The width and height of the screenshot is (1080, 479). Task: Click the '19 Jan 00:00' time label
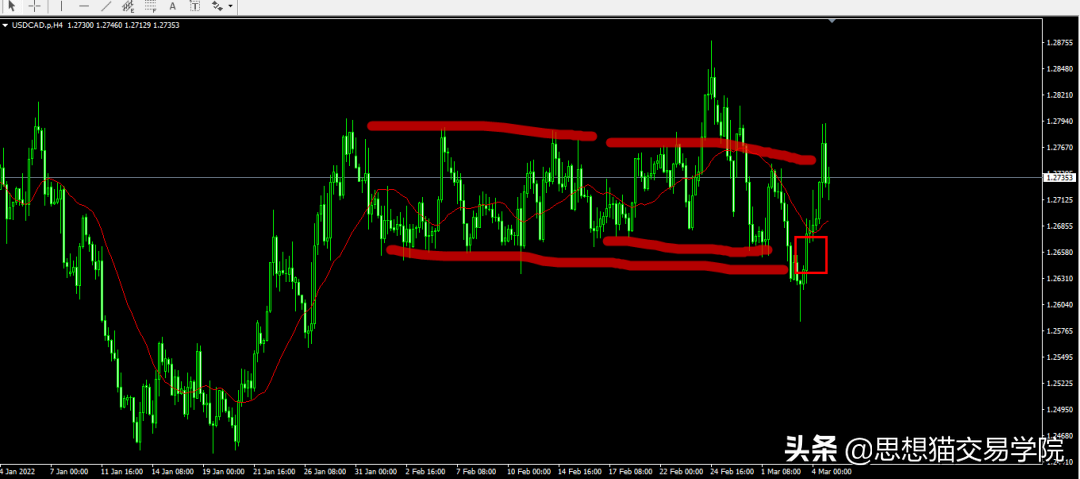[224, 472]
